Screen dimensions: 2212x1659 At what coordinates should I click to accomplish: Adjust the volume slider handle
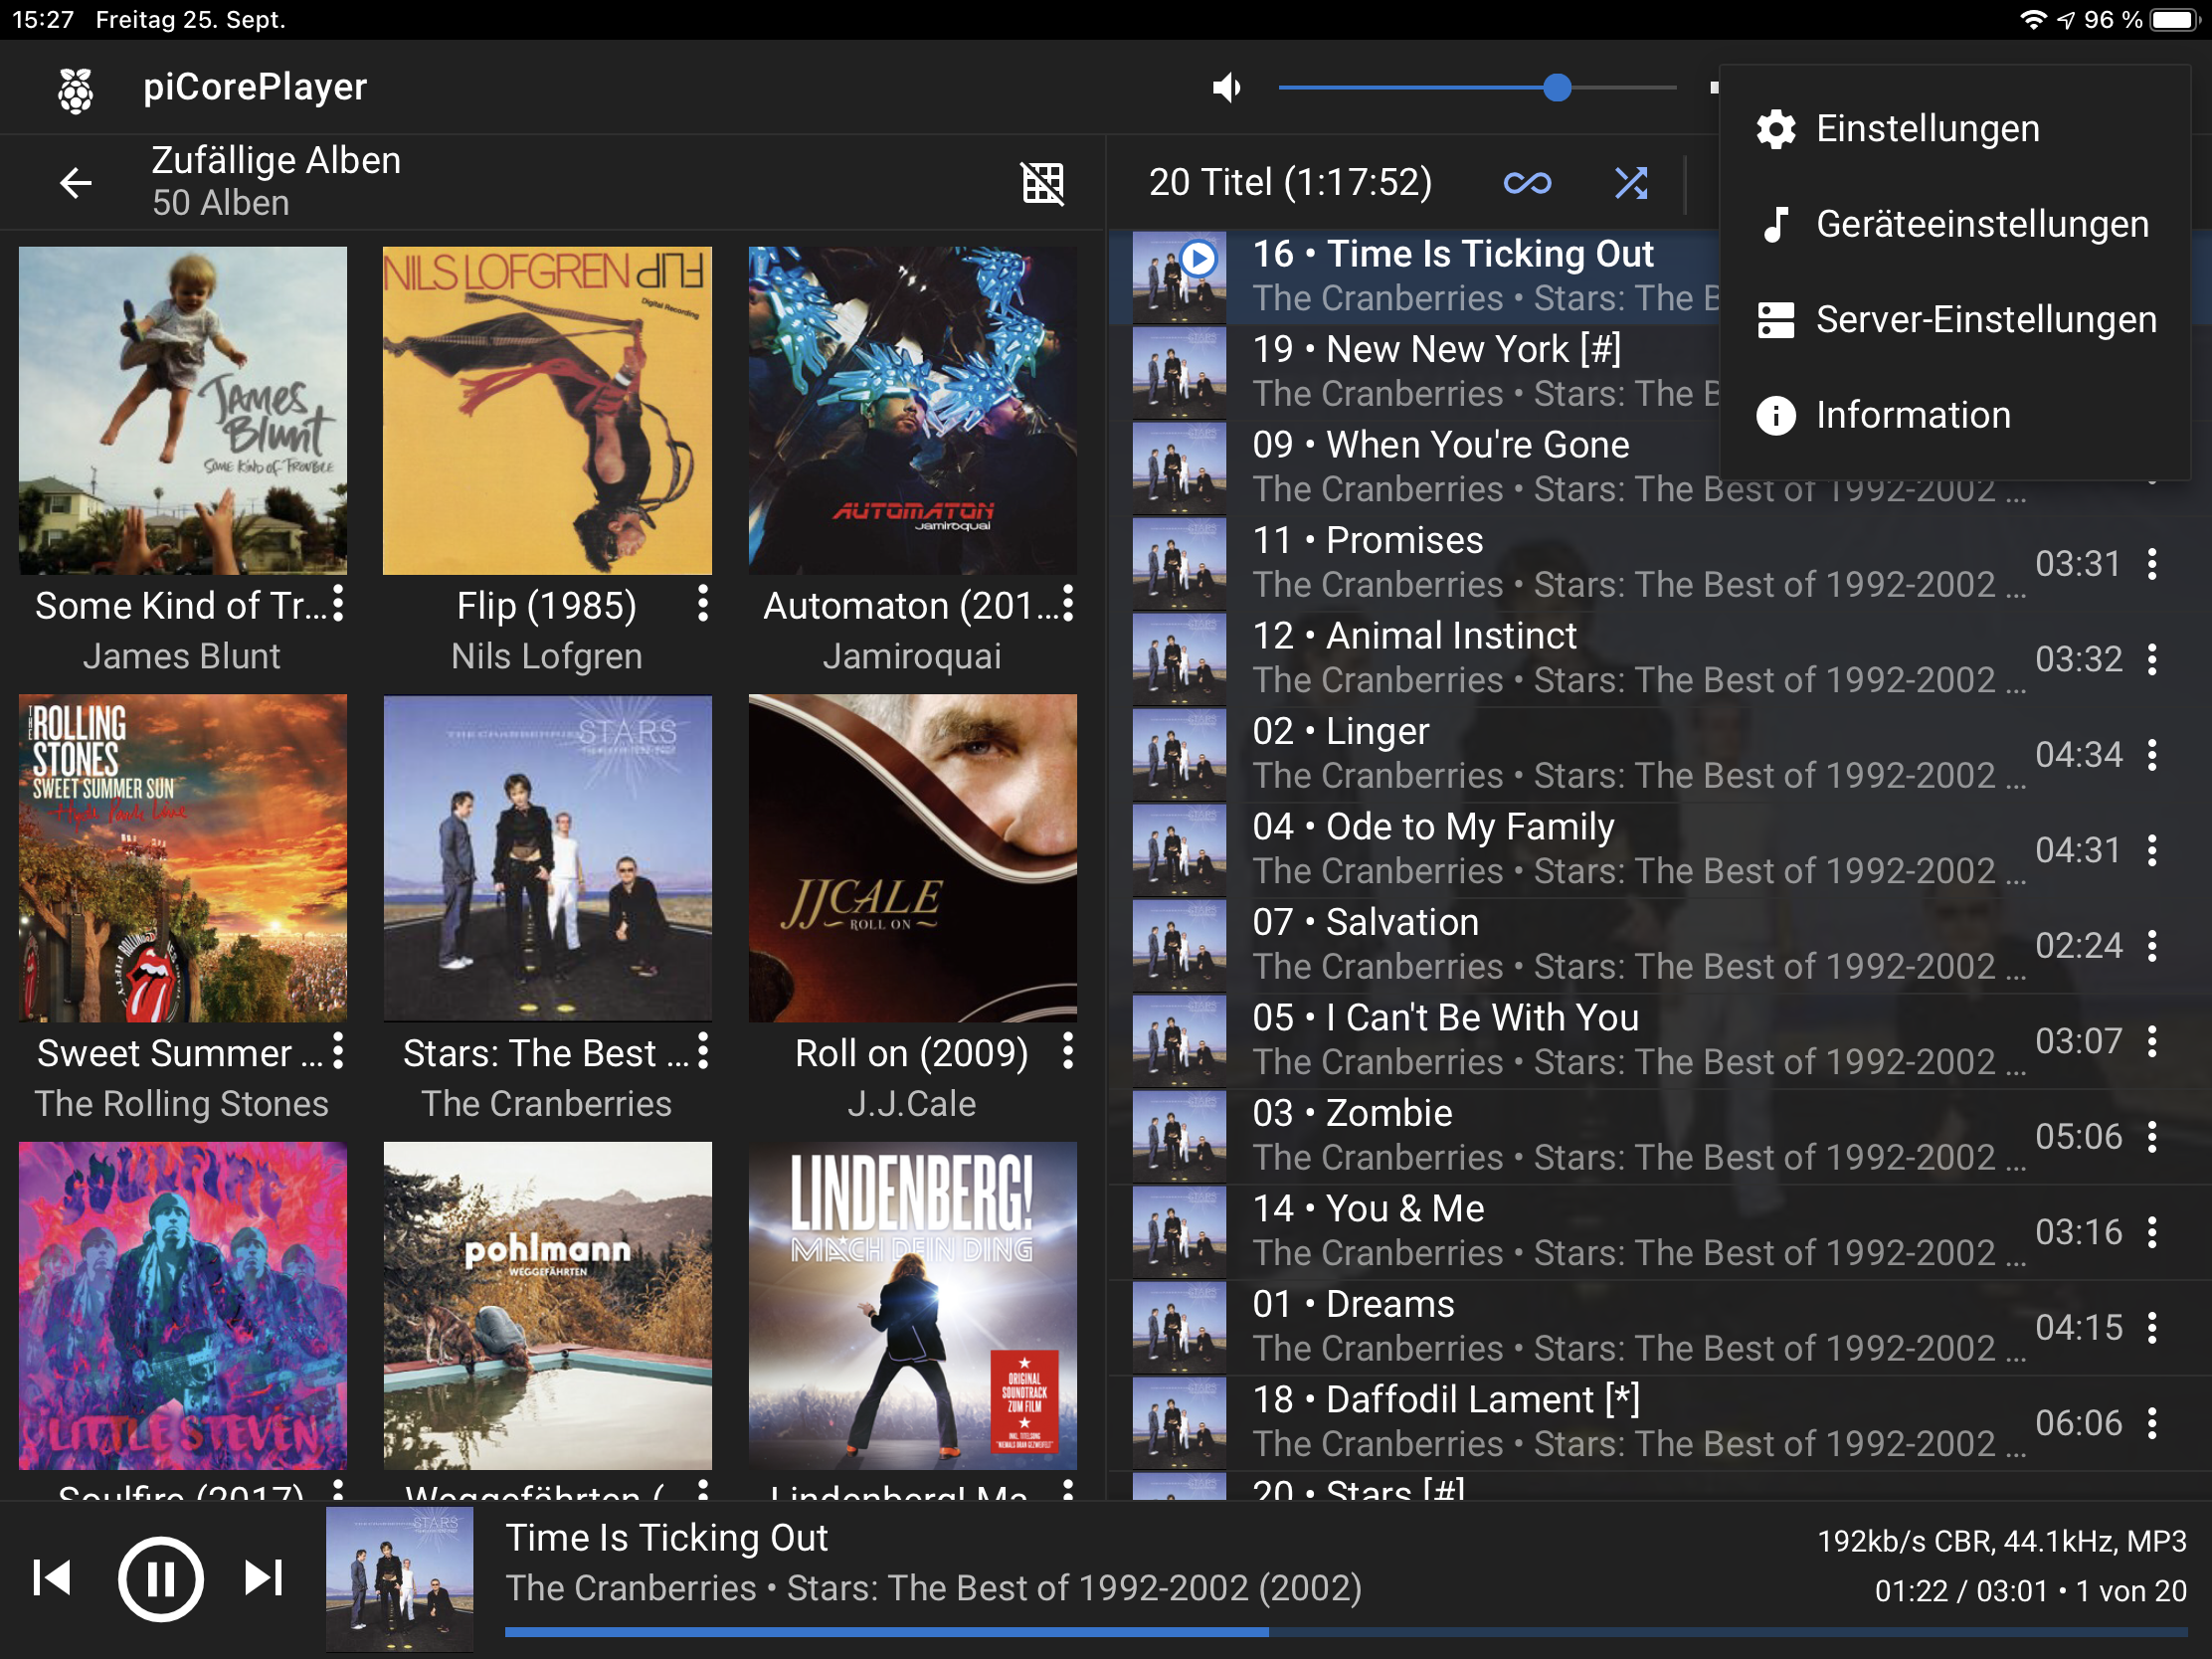[x=1557, y=88]
